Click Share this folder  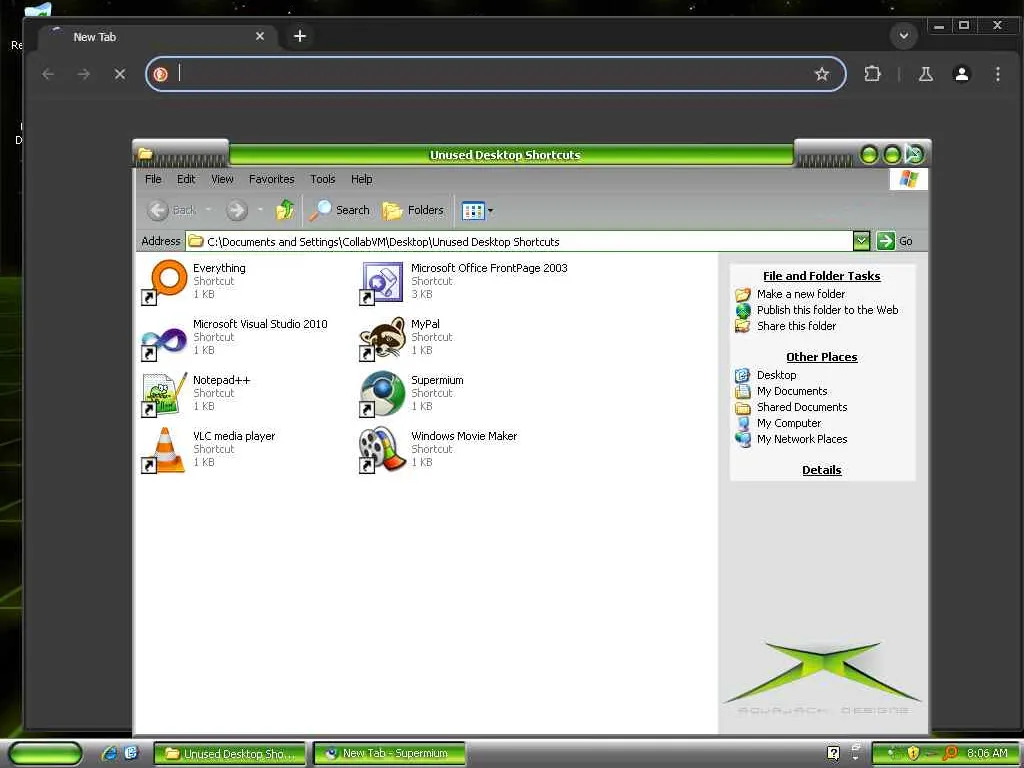click(796, 326)
